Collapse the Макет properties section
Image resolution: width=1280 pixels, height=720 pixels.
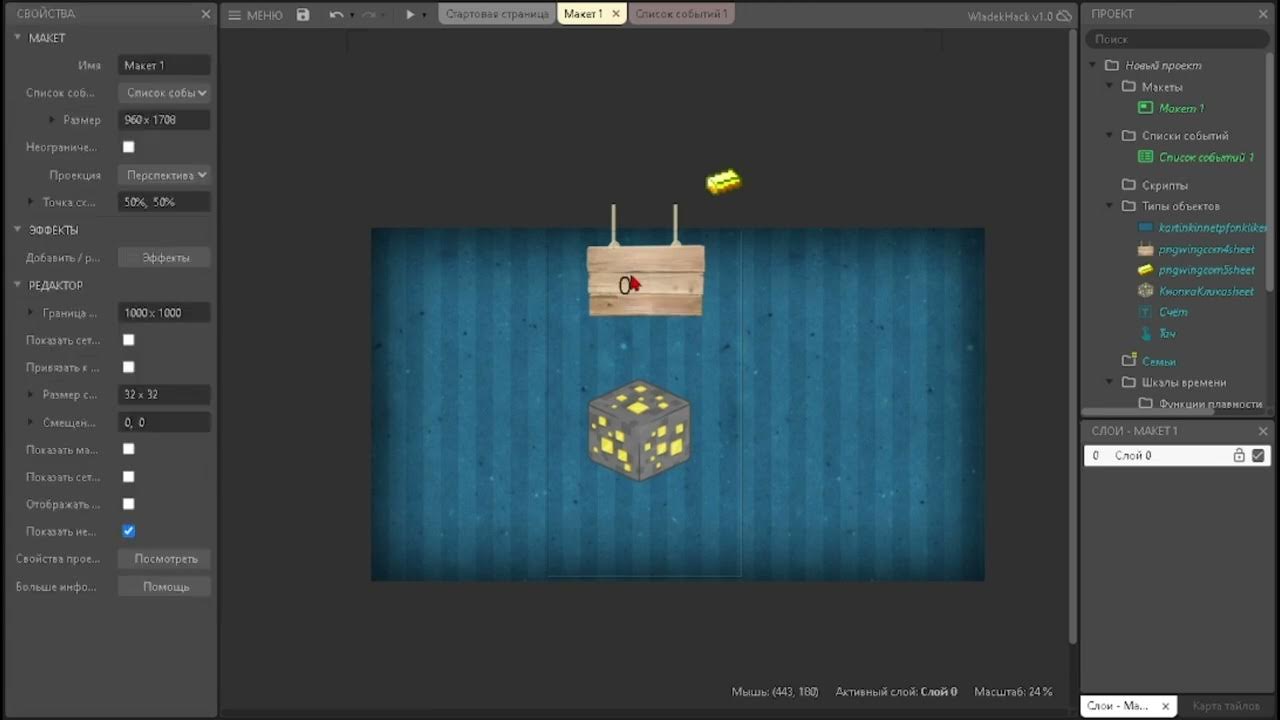tap(17, 38)
